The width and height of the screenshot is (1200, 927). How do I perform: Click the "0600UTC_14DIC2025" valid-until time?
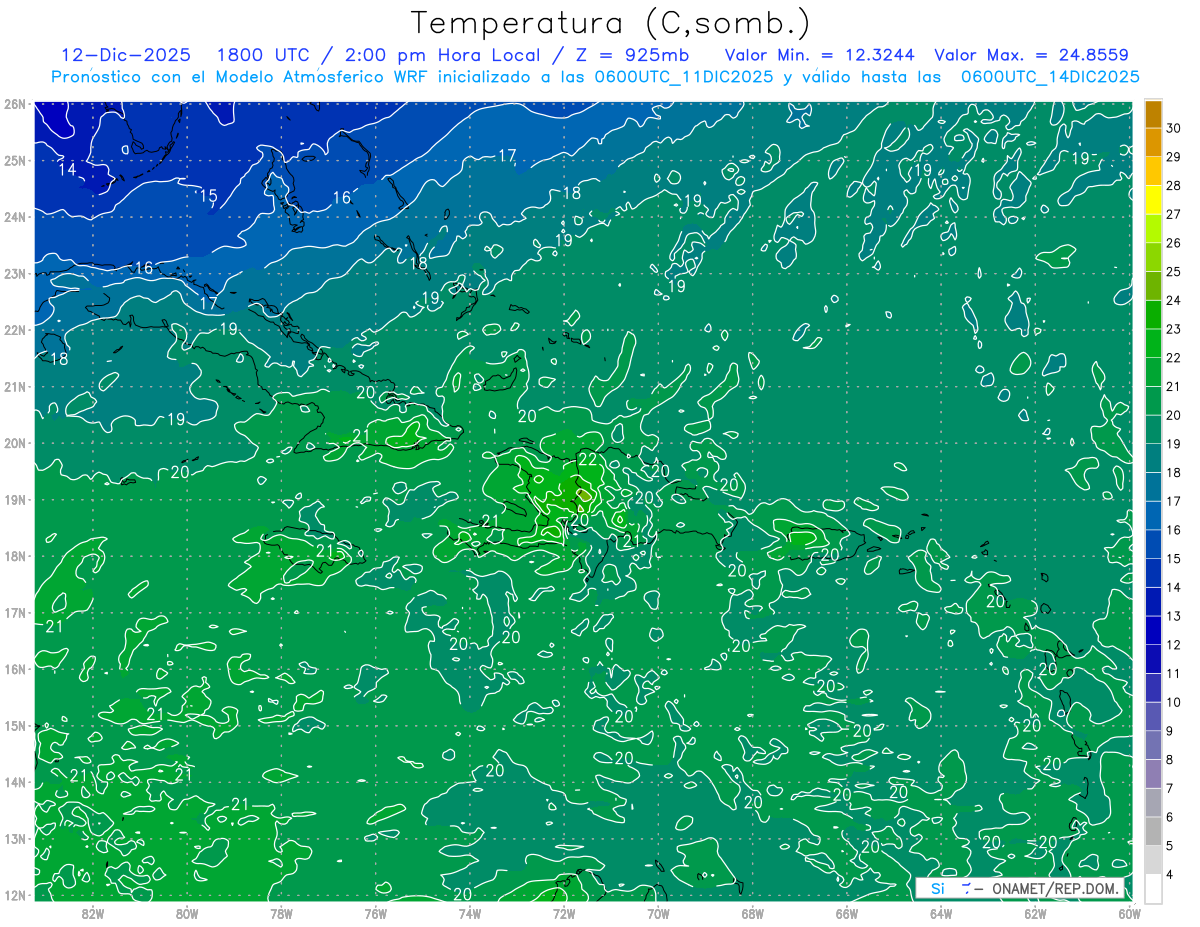[x=1050, y=77]
